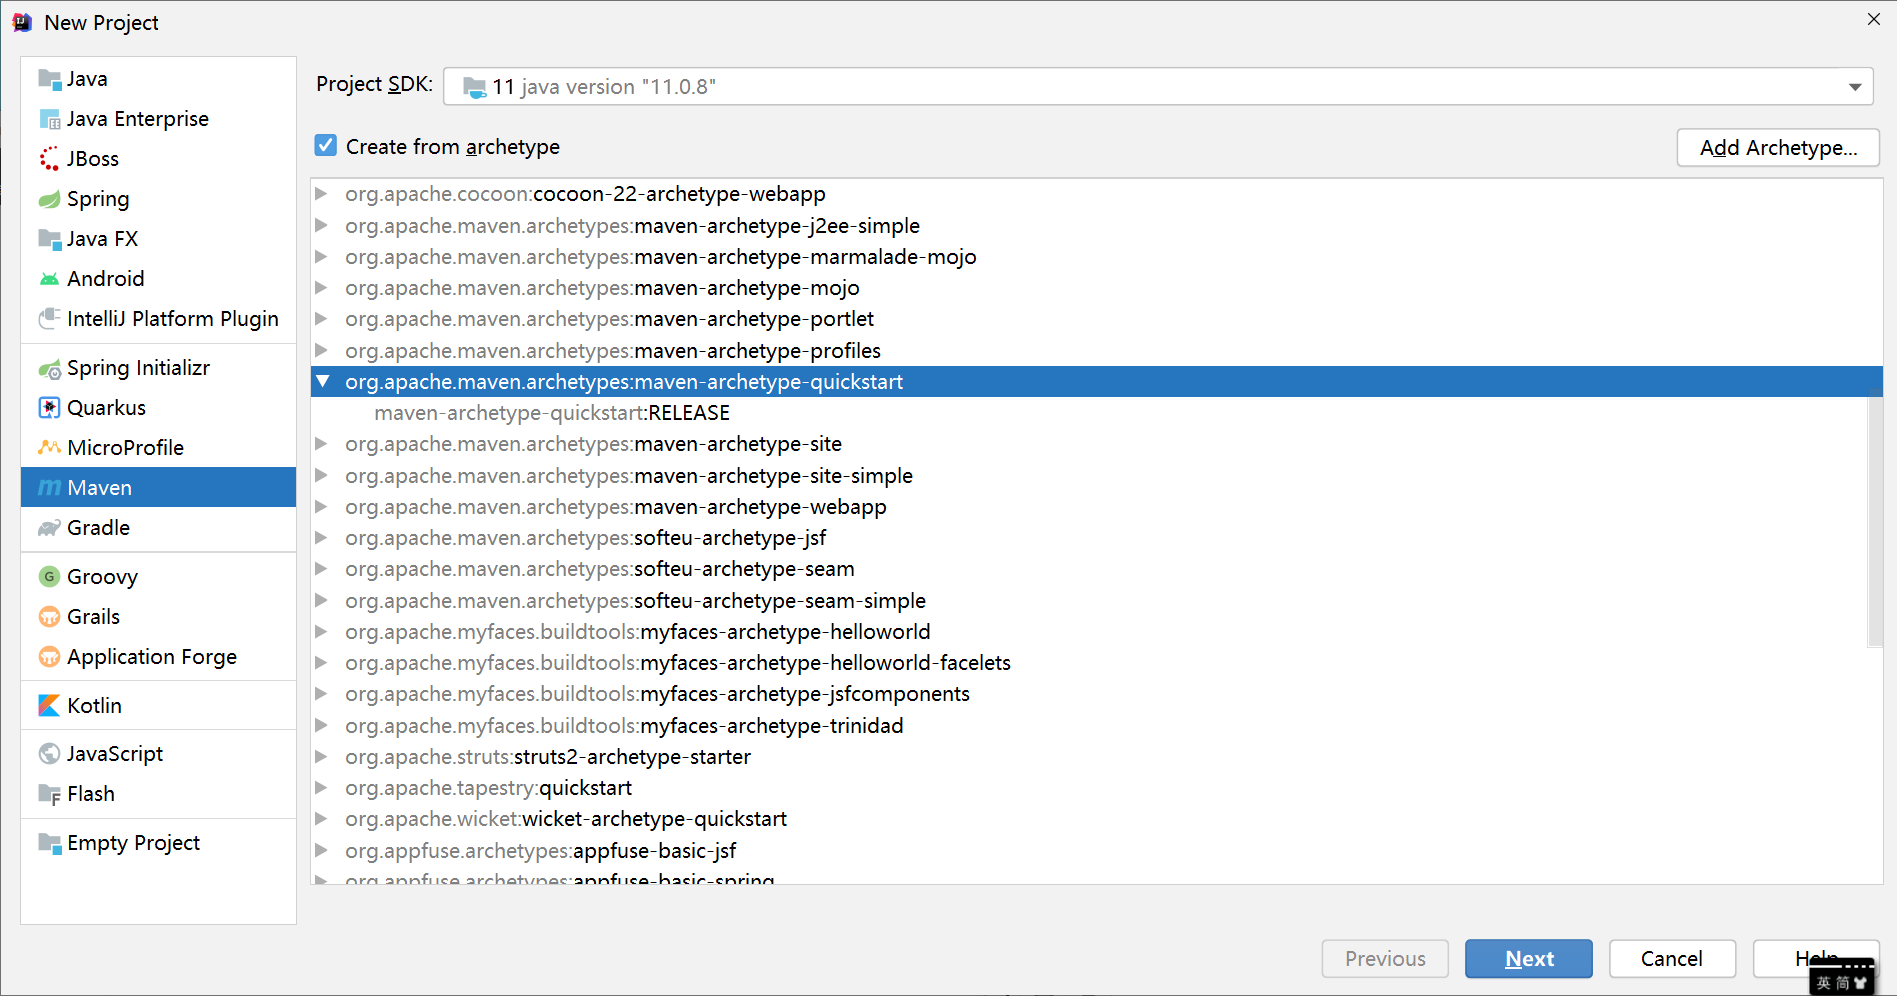
Task: Click the Quarkus icon
Action: (x=49, y=408)
